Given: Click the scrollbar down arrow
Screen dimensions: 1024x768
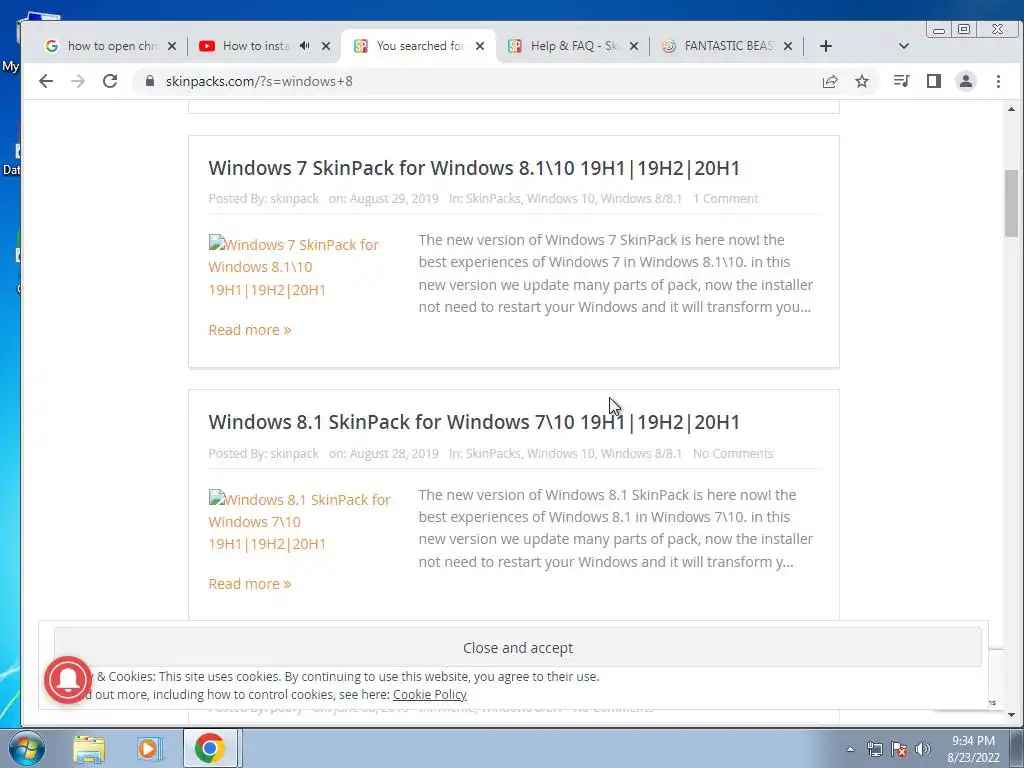Looking at the screenshot, I should tap(1012, 715).
